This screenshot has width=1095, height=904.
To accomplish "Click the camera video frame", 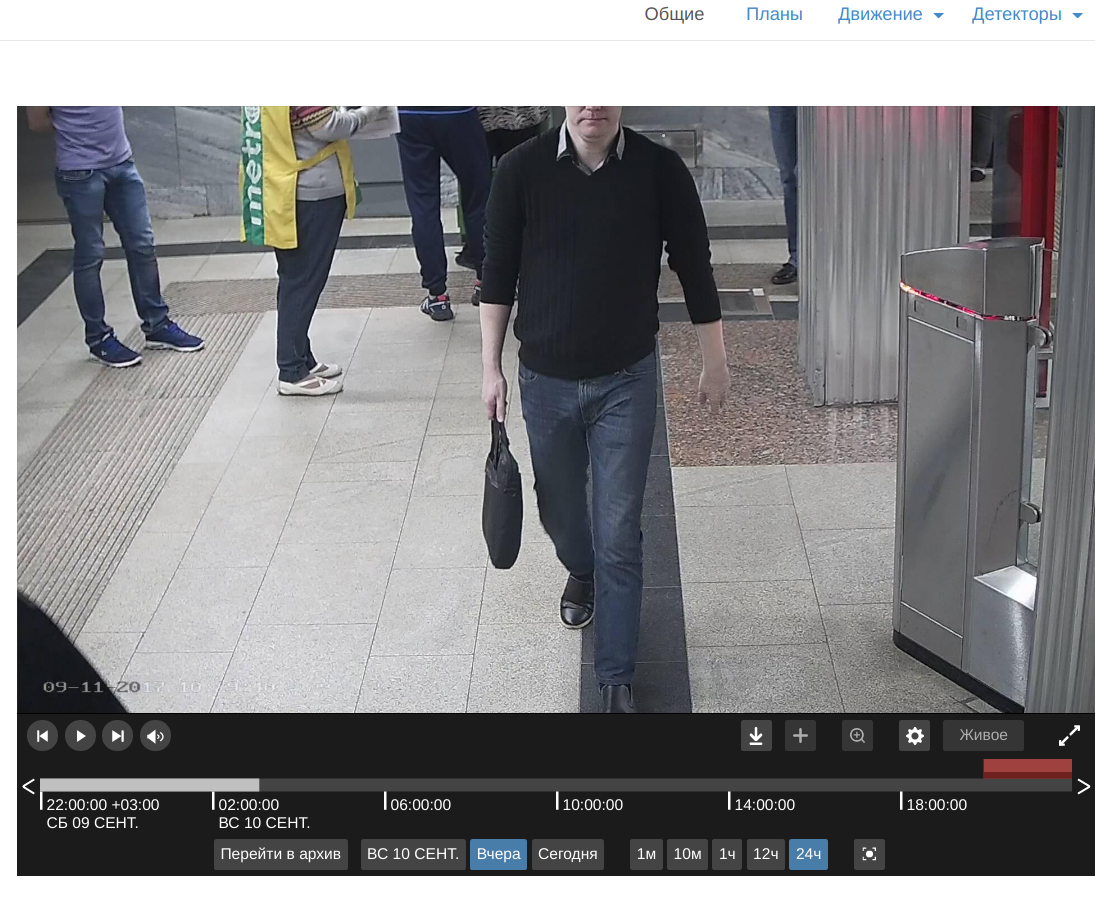I will (x=556, y=409).
